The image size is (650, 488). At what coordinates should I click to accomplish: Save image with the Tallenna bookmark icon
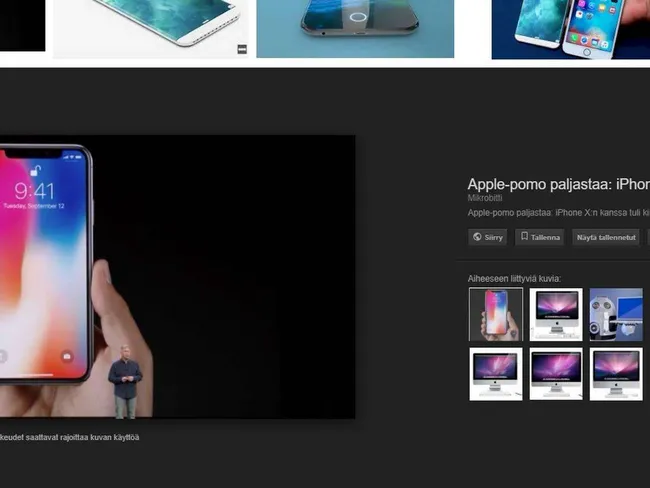(539, 237)
